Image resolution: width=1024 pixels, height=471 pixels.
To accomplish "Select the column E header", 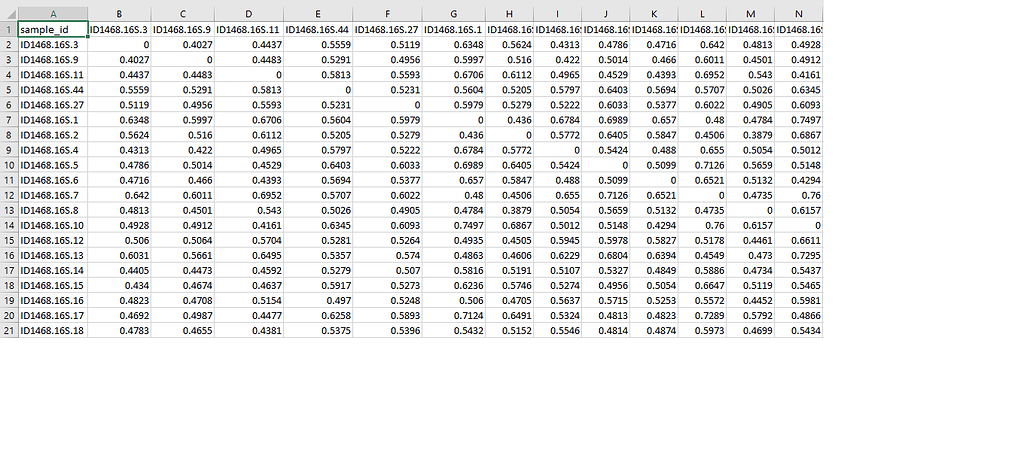I will point(318,14).
